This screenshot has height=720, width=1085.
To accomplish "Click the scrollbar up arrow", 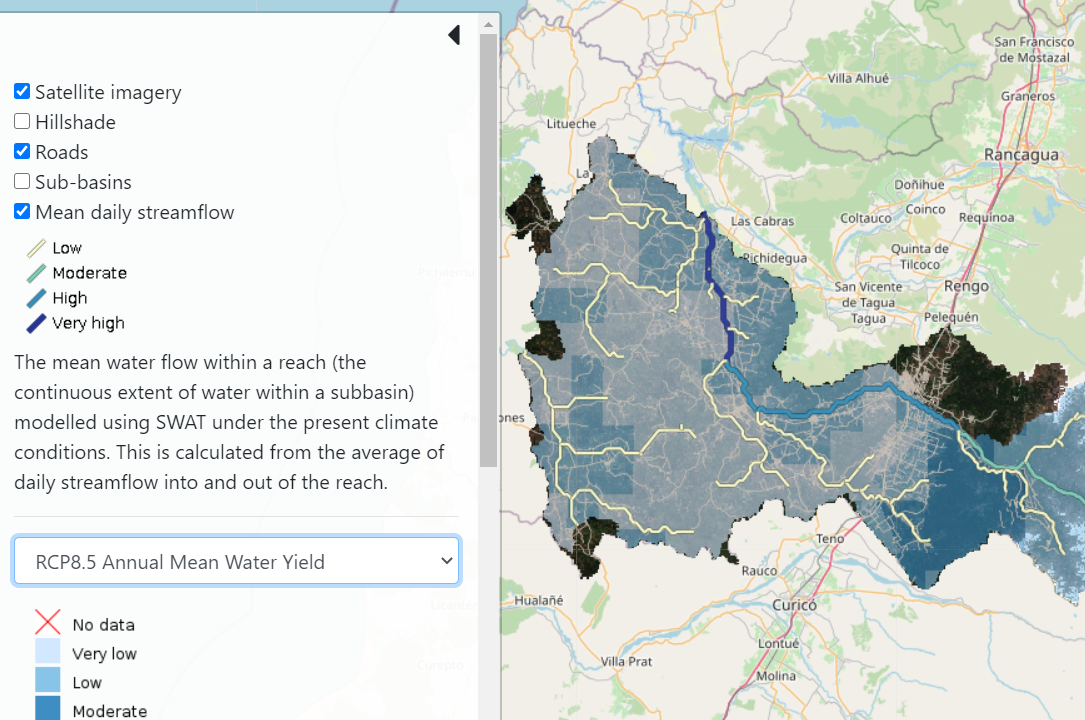I will (488, 24).
